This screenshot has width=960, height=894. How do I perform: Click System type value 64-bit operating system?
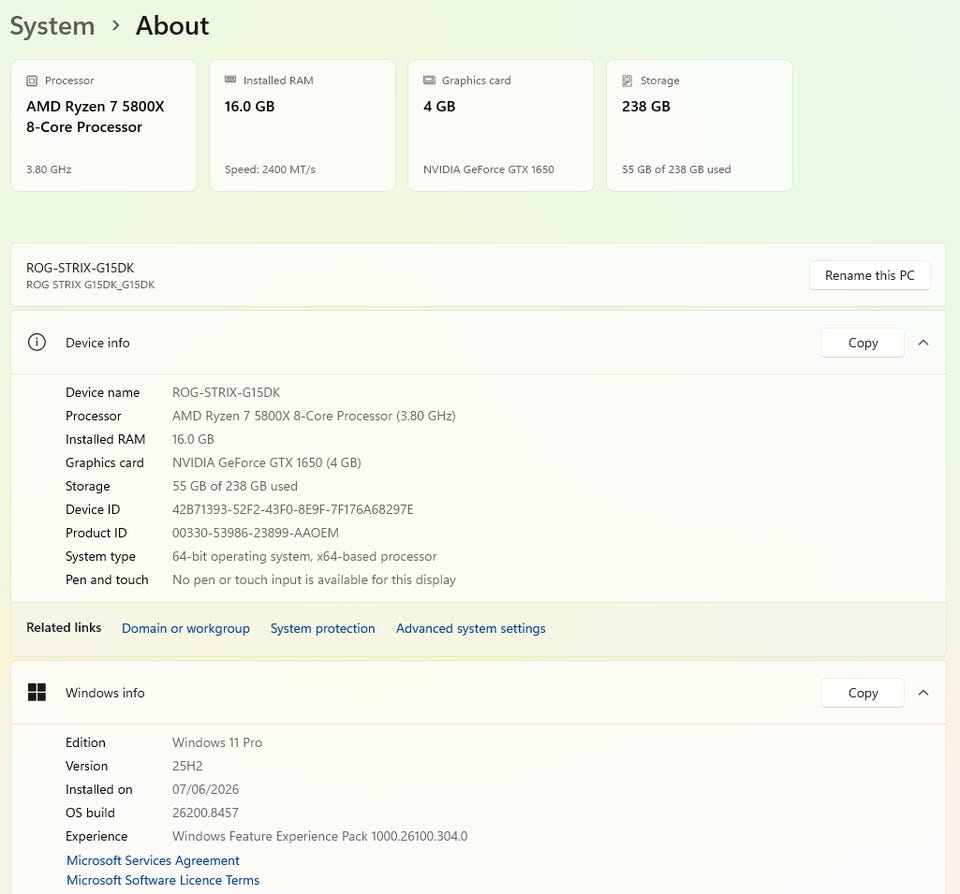click(304, 556)
